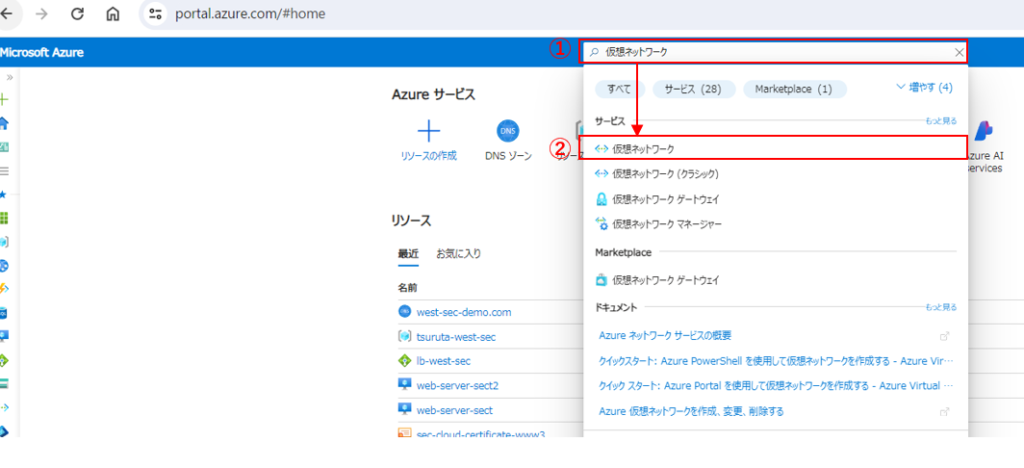1024x468 pixels.
Task: Click the green plus create-resource sidebar icon
Action: pos(4,100)
